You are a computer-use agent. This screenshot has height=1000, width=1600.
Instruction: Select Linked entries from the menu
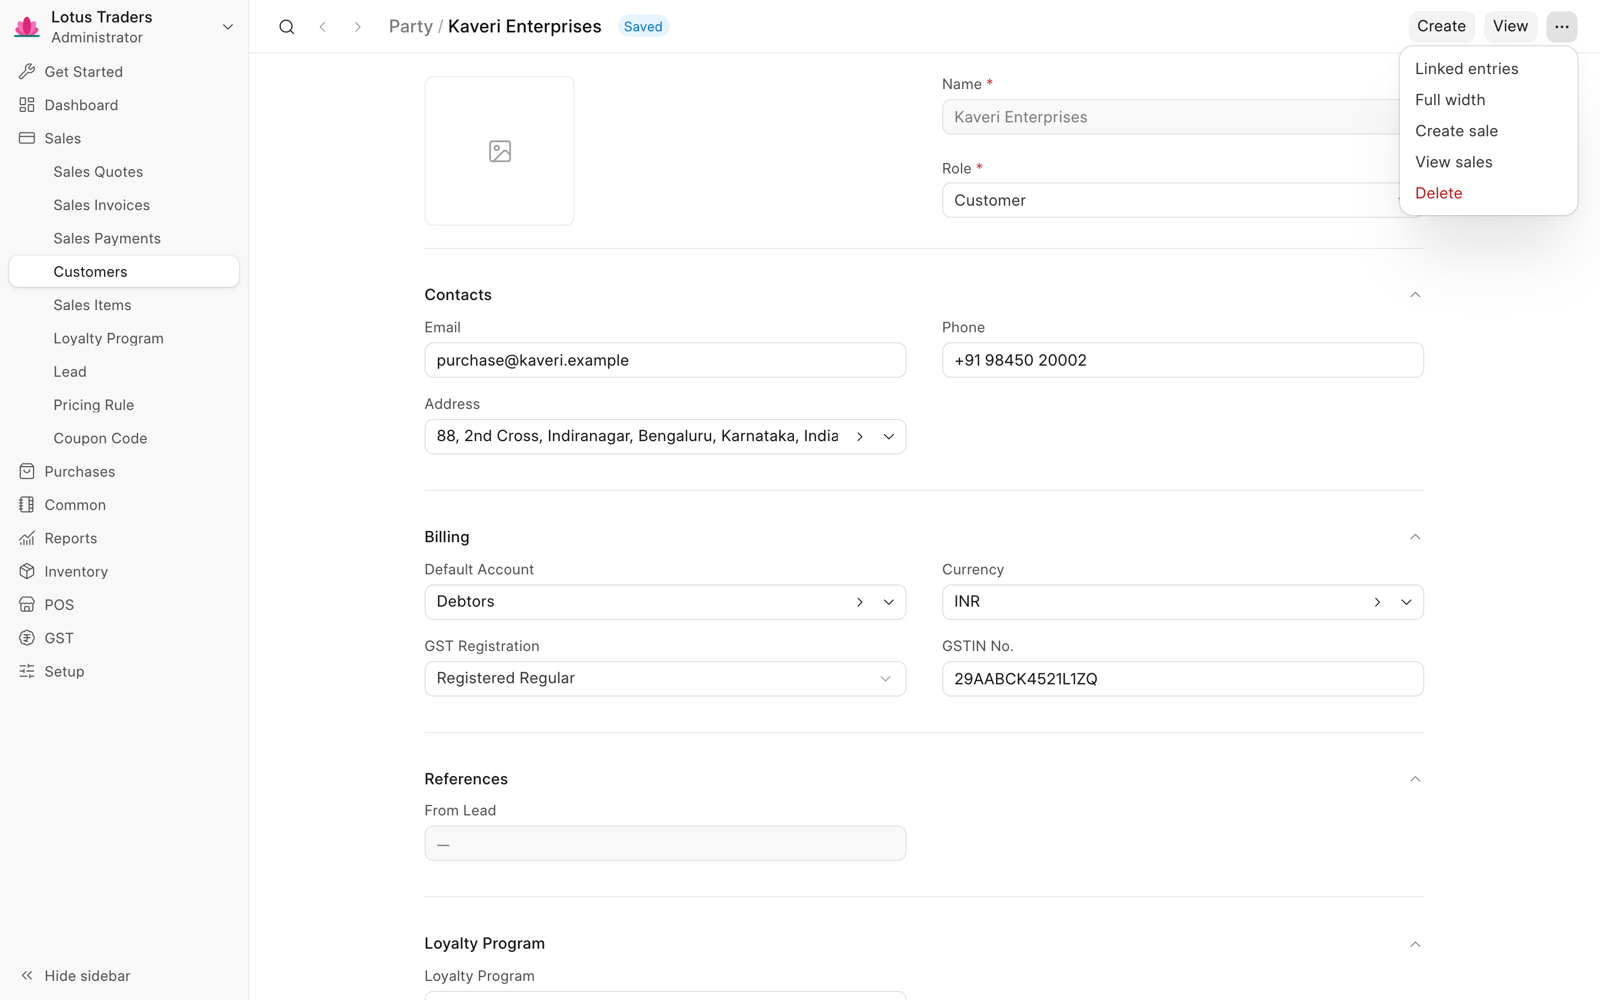coord(1488,69)
